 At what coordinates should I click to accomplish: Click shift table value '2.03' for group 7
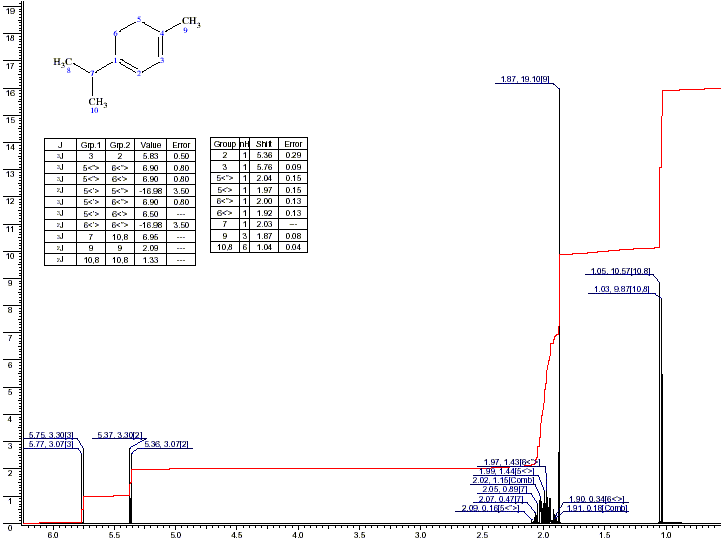tap(264, 224)
